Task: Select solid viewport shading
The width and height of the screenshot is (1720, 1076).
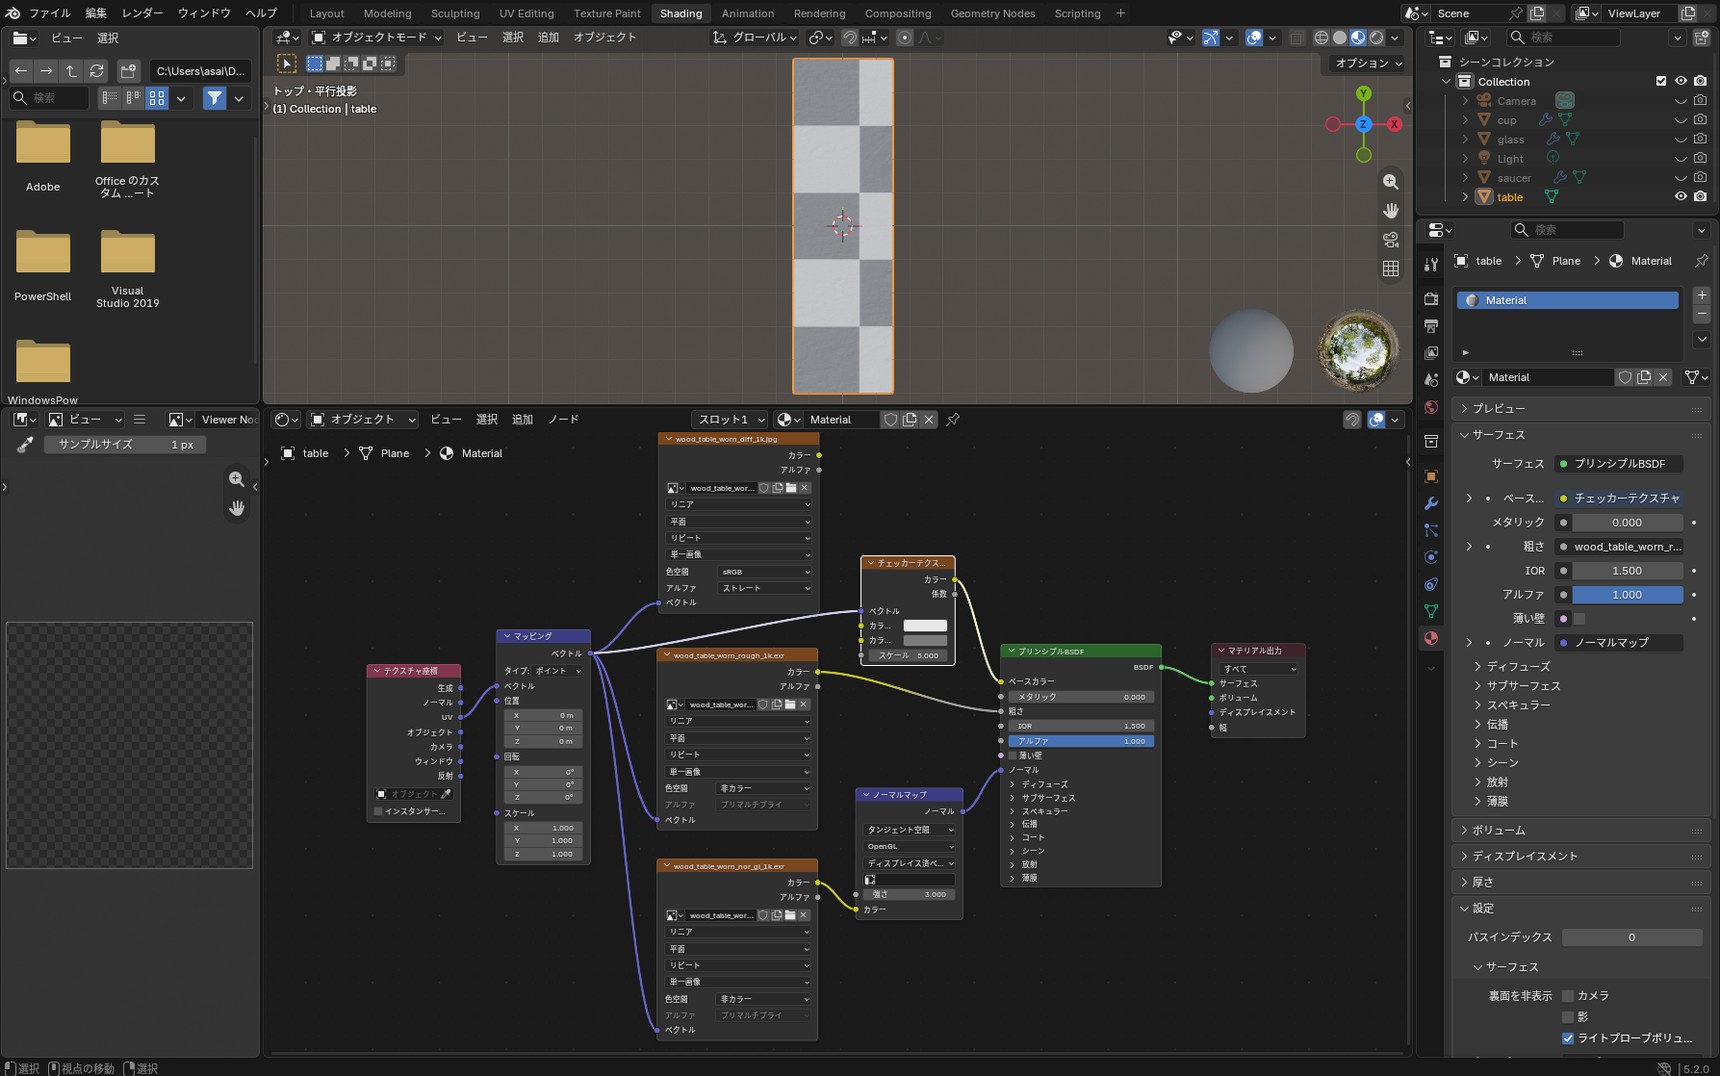Action: (x=1340, y=37)
